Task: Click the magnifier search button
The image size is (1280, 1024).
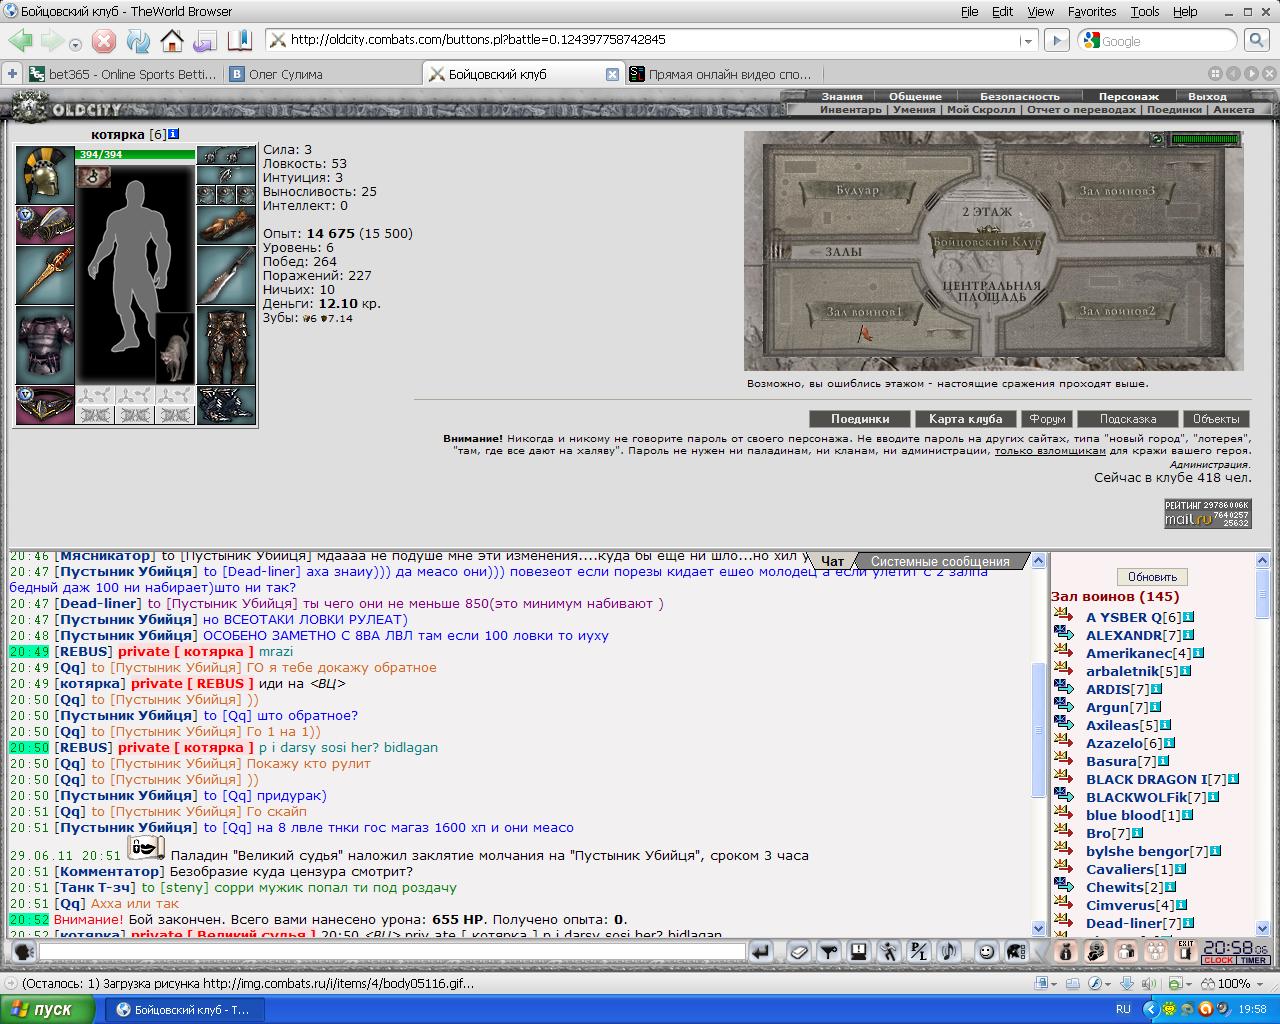Action: (1256, 41)
